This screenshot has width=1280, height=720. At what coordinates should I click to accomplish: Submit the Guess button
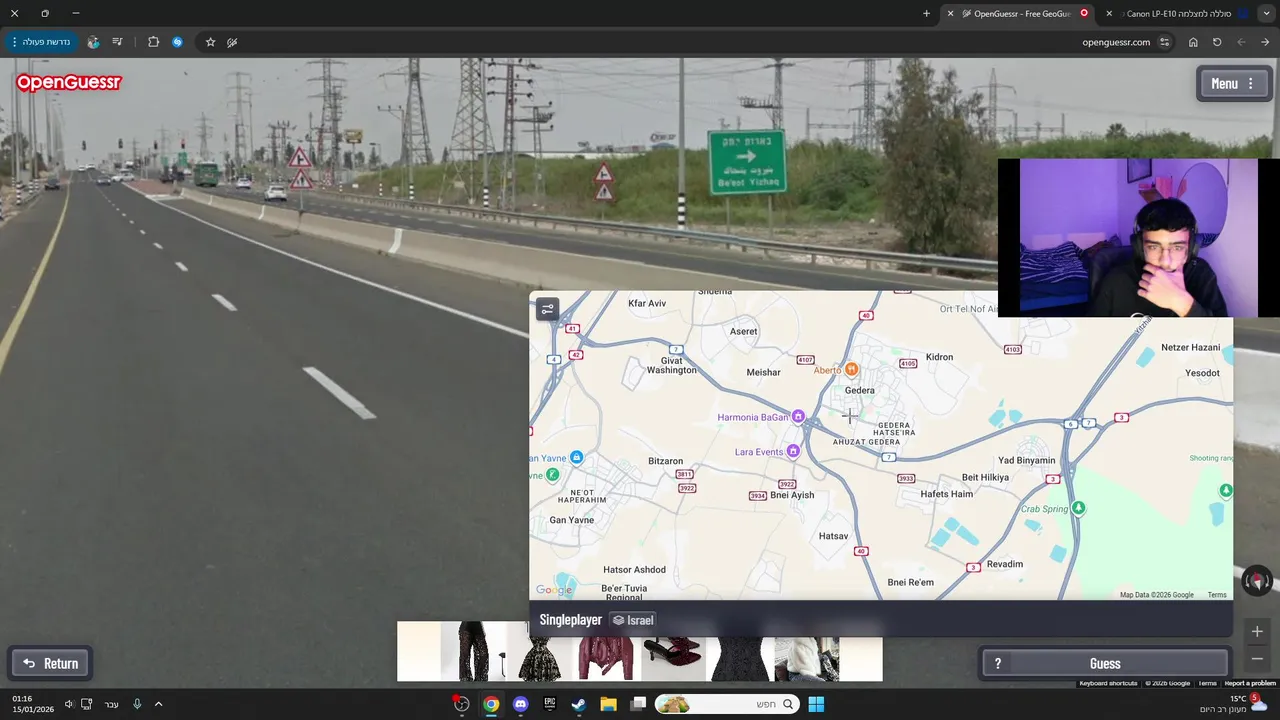tap(1105, 663)
